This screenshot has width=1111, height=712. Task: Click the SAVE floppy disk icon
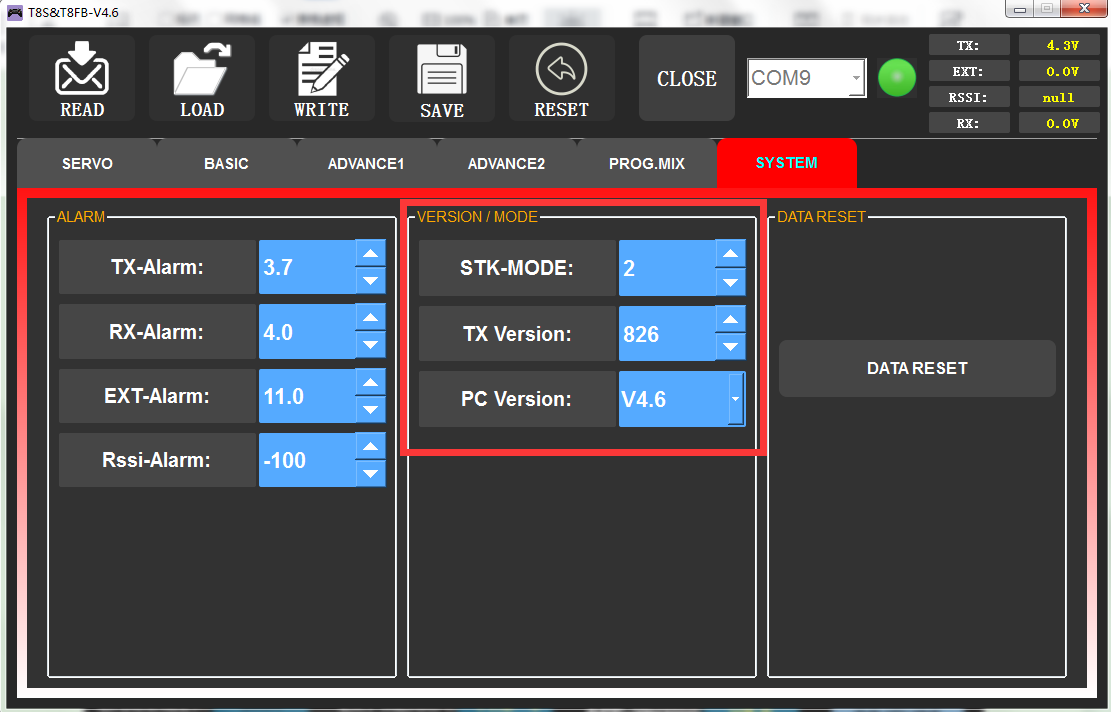click(441, 72)
